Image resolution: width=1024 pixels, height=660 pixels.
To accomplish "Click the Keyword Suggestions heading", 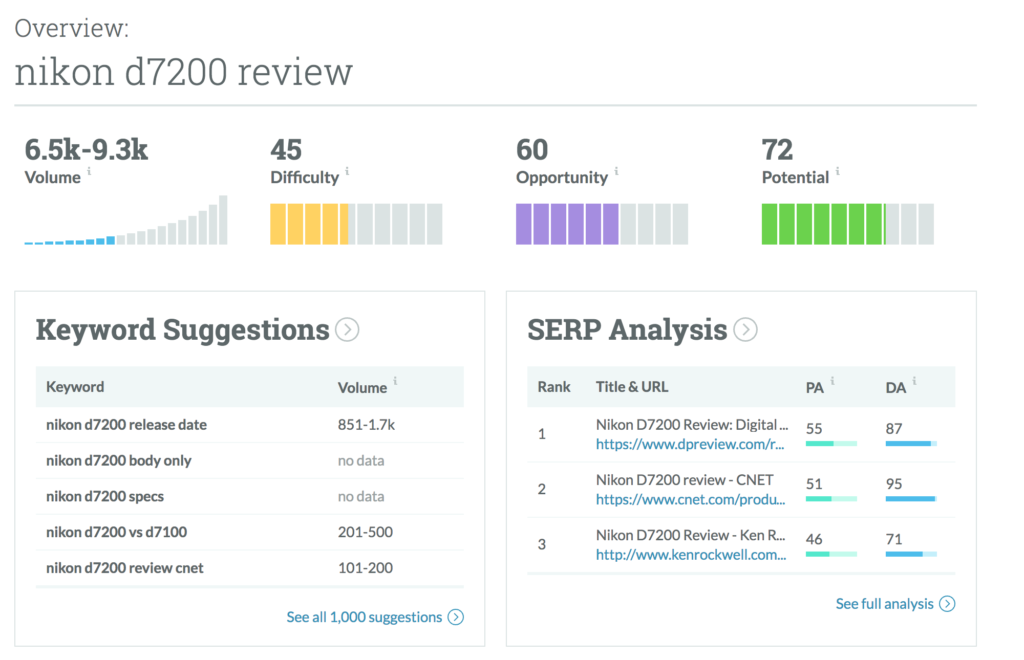I will tap(182, 330).
